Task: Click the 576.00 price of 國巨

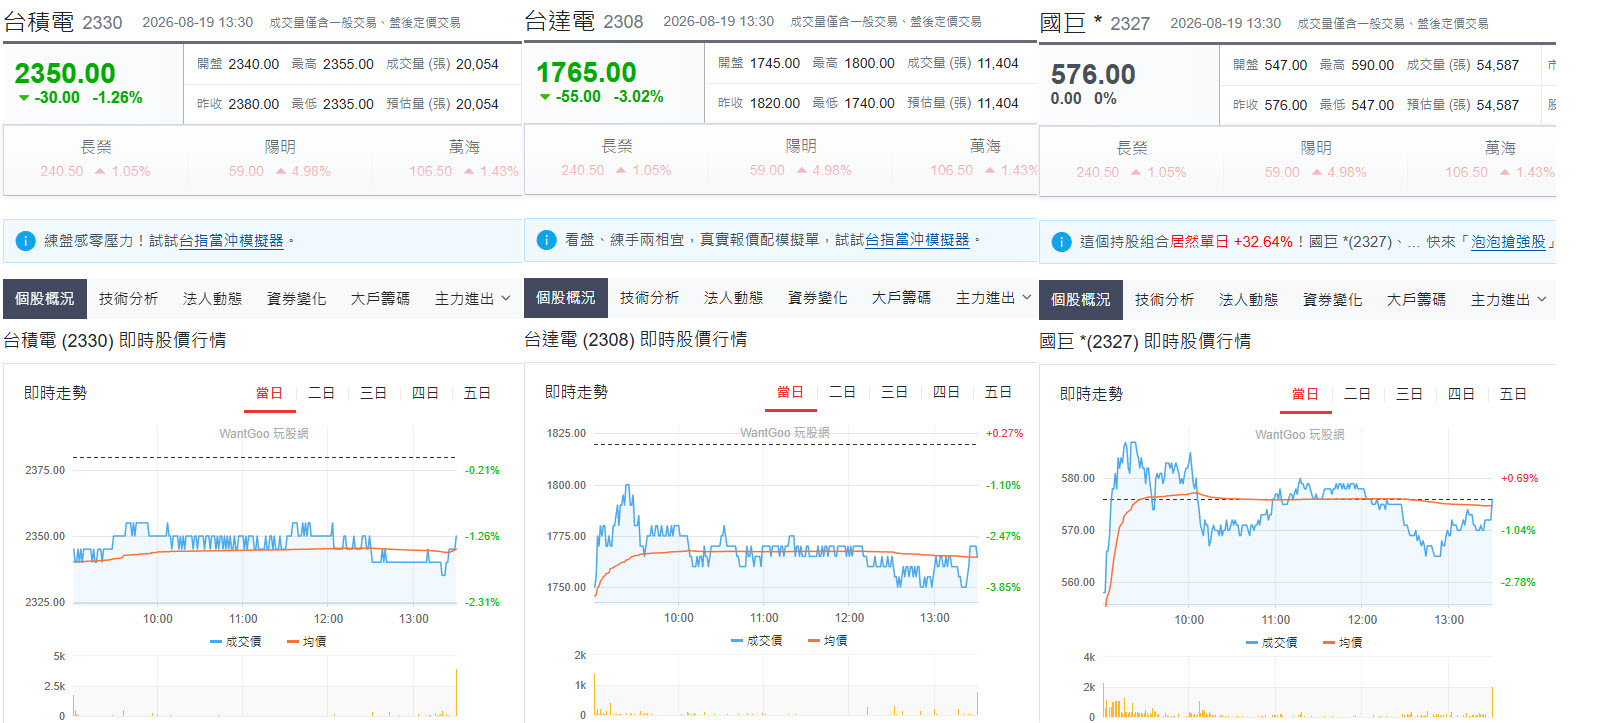Action: coord(1093,74)
